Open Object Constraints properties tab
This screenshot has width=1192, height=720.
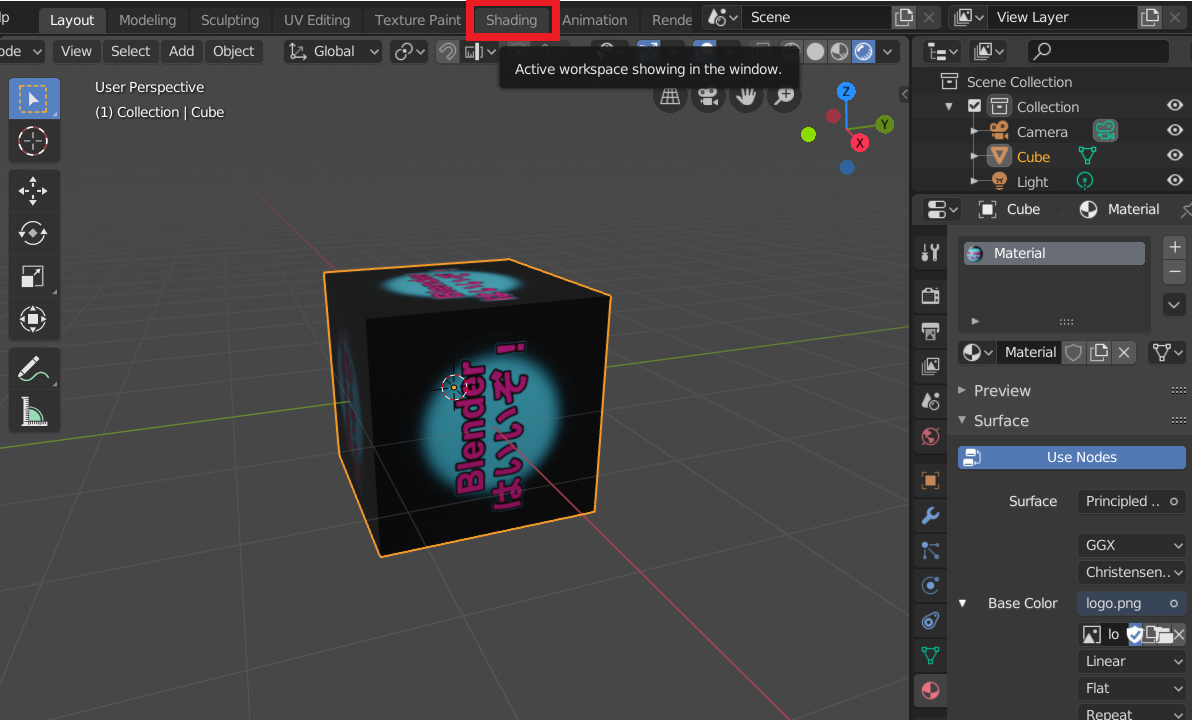pyautogui.click(x=930, y=620)
